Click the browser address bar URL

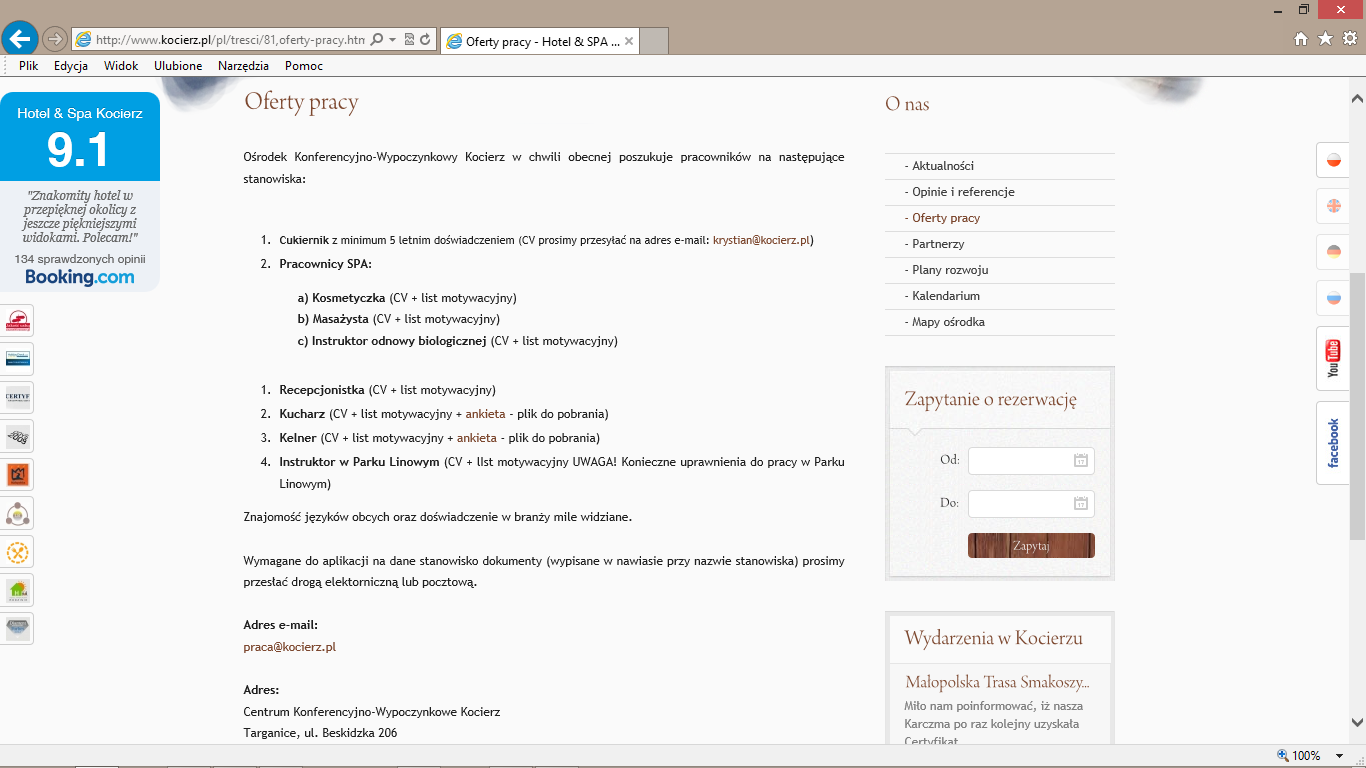click(x=230, y=40)
